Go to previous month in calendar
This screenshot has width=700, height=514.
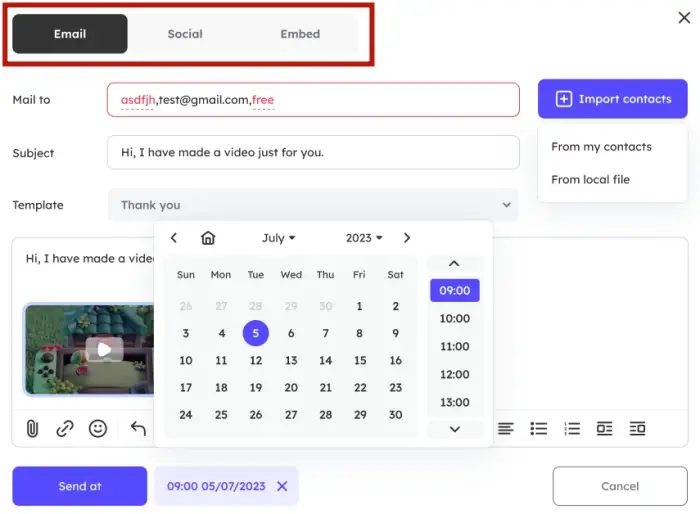[x=174, y=238]
